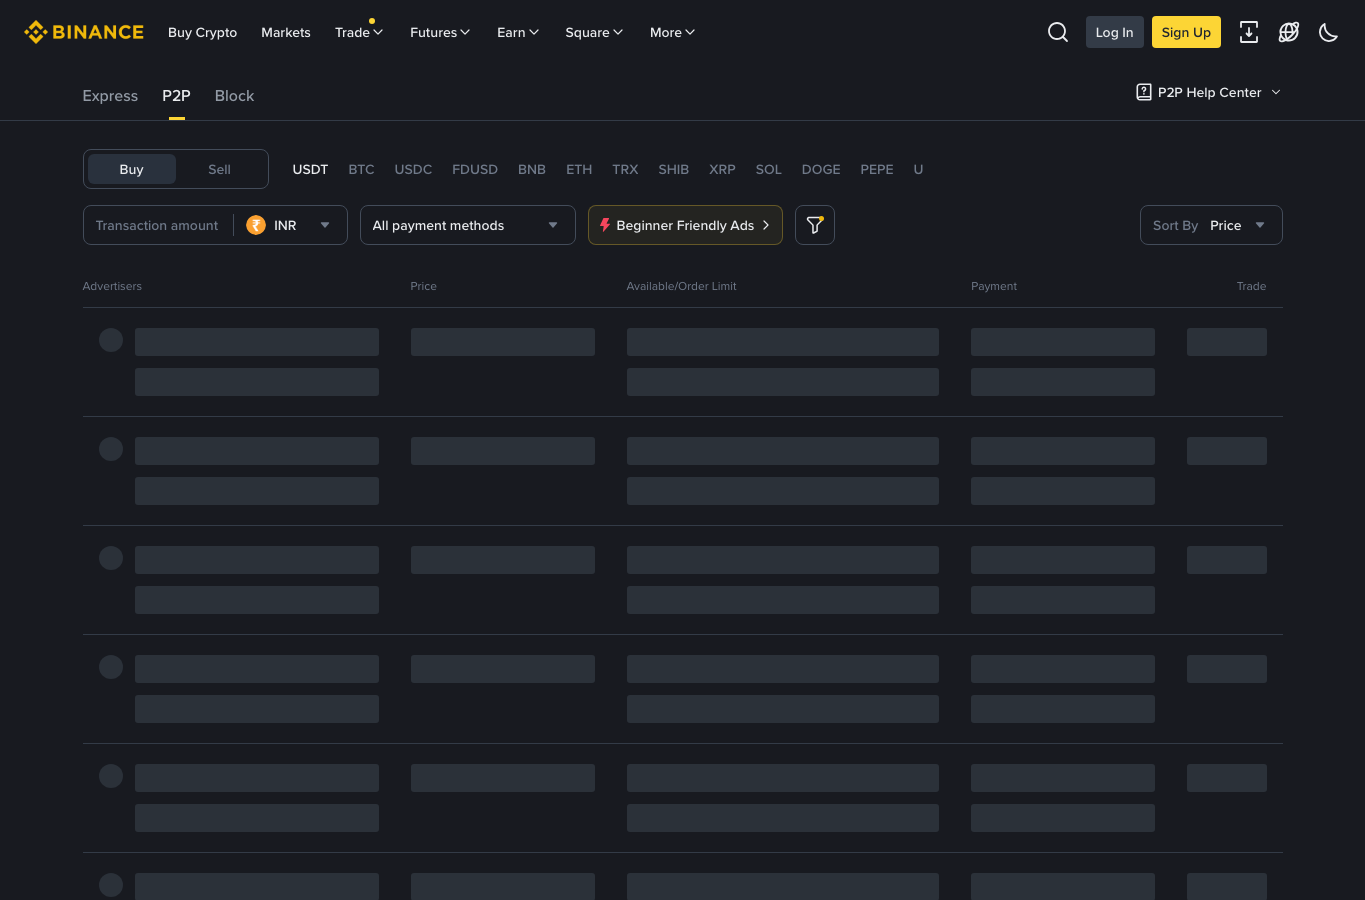The width and height of the screenshot is (1365, 900).
Task: Select the USDT coin tab
Action: 310,169
